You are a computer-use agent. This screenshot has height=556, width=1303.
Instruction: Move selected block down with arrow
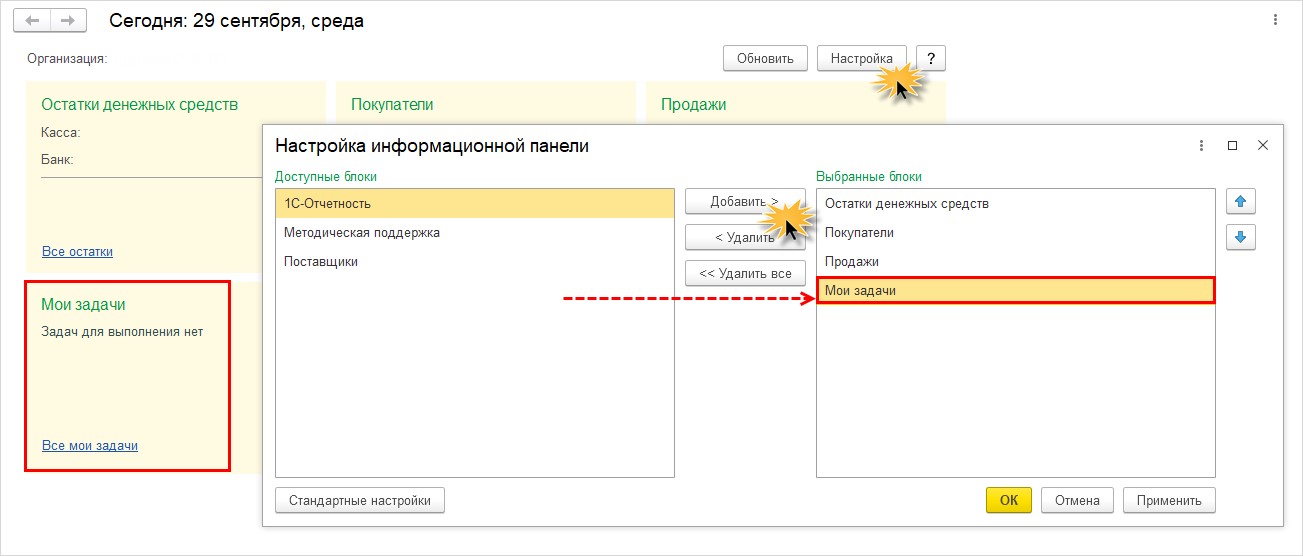[x=1241, y=238]
